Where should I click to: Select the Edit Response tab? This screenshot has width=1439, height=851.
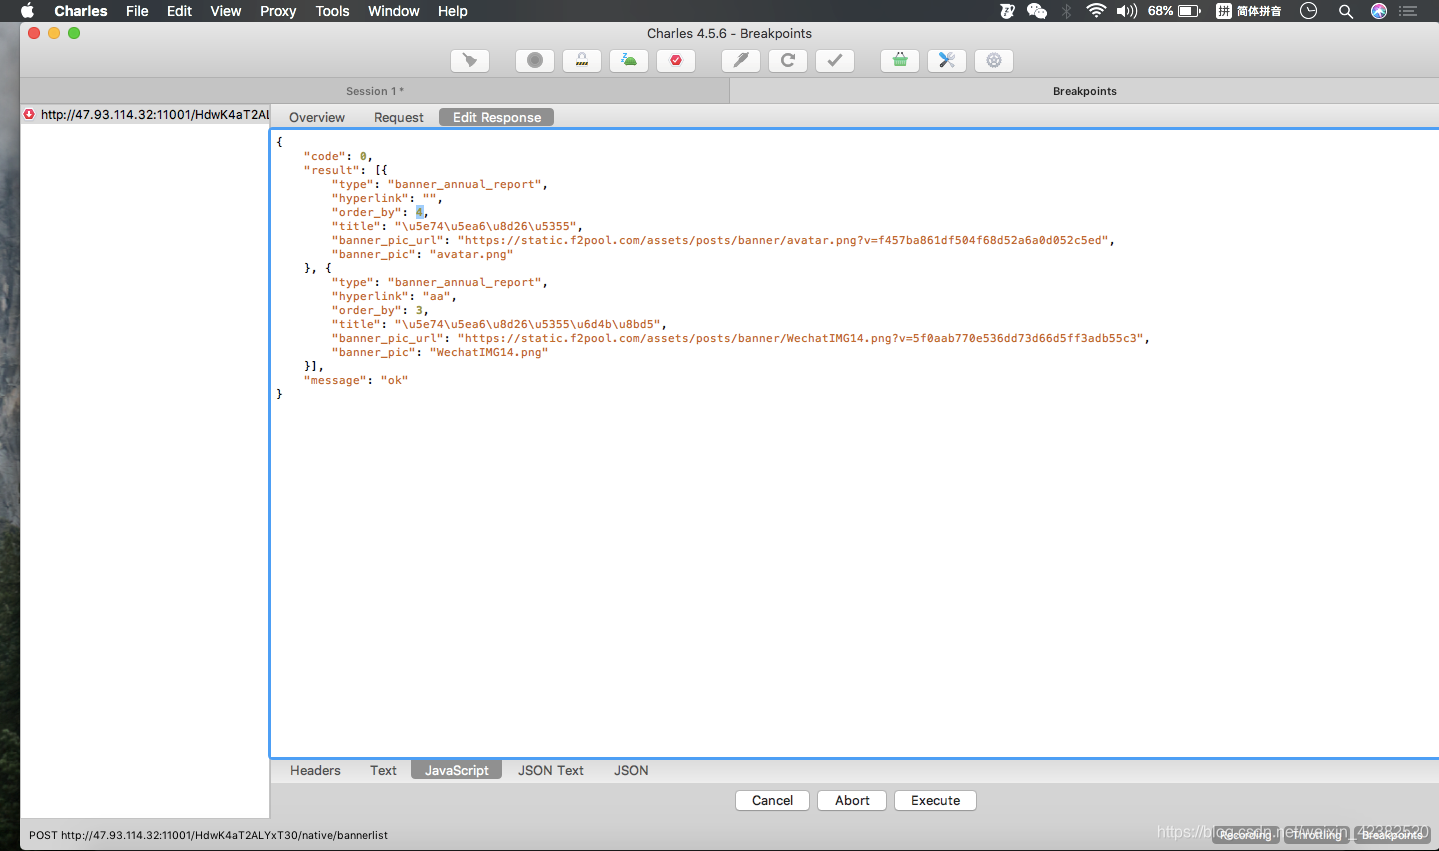tap(497, 117)
